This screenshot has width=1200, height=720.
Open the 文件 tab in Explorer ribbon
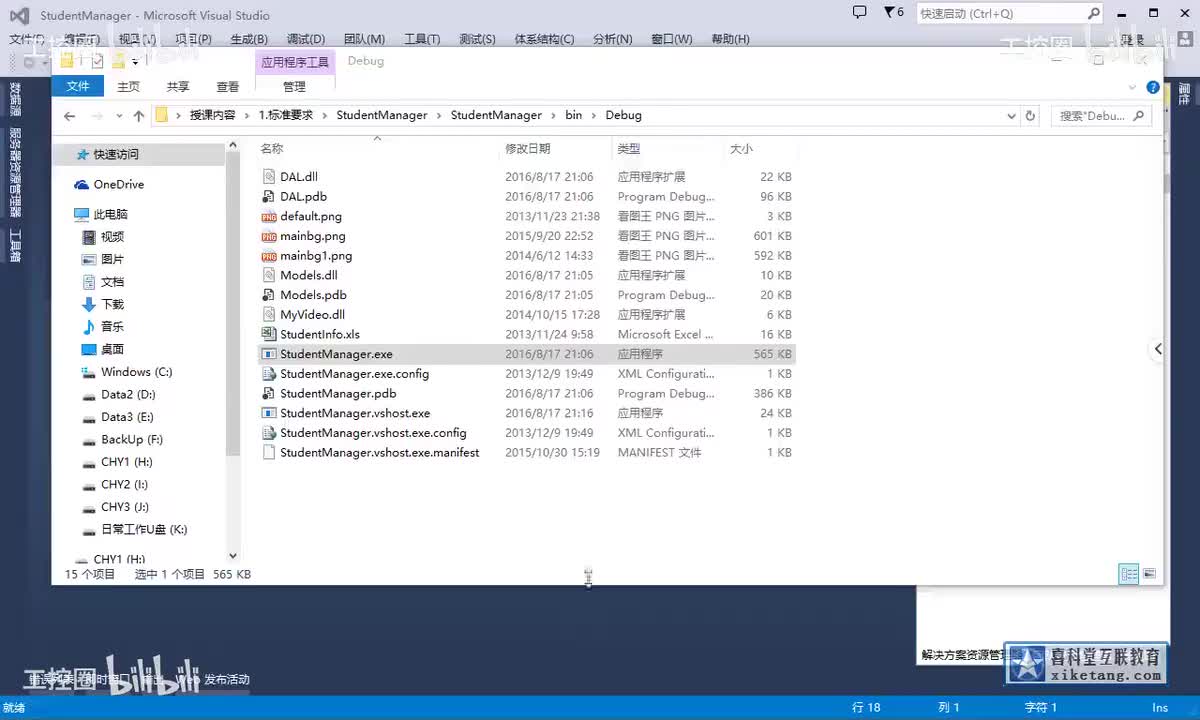[x=78, y=87]
